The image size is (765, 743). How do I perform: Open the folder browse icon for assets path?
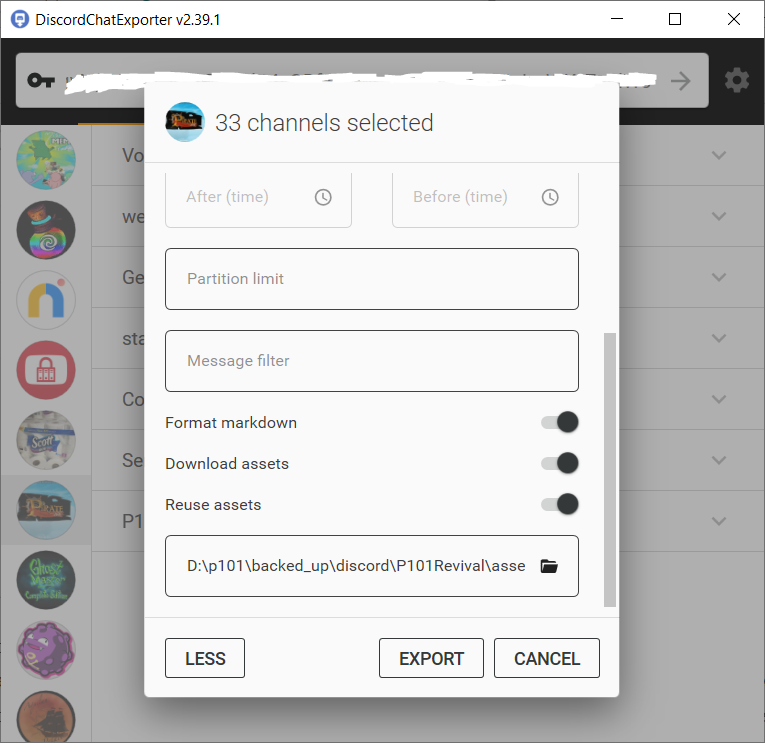[x=548, y=566]
